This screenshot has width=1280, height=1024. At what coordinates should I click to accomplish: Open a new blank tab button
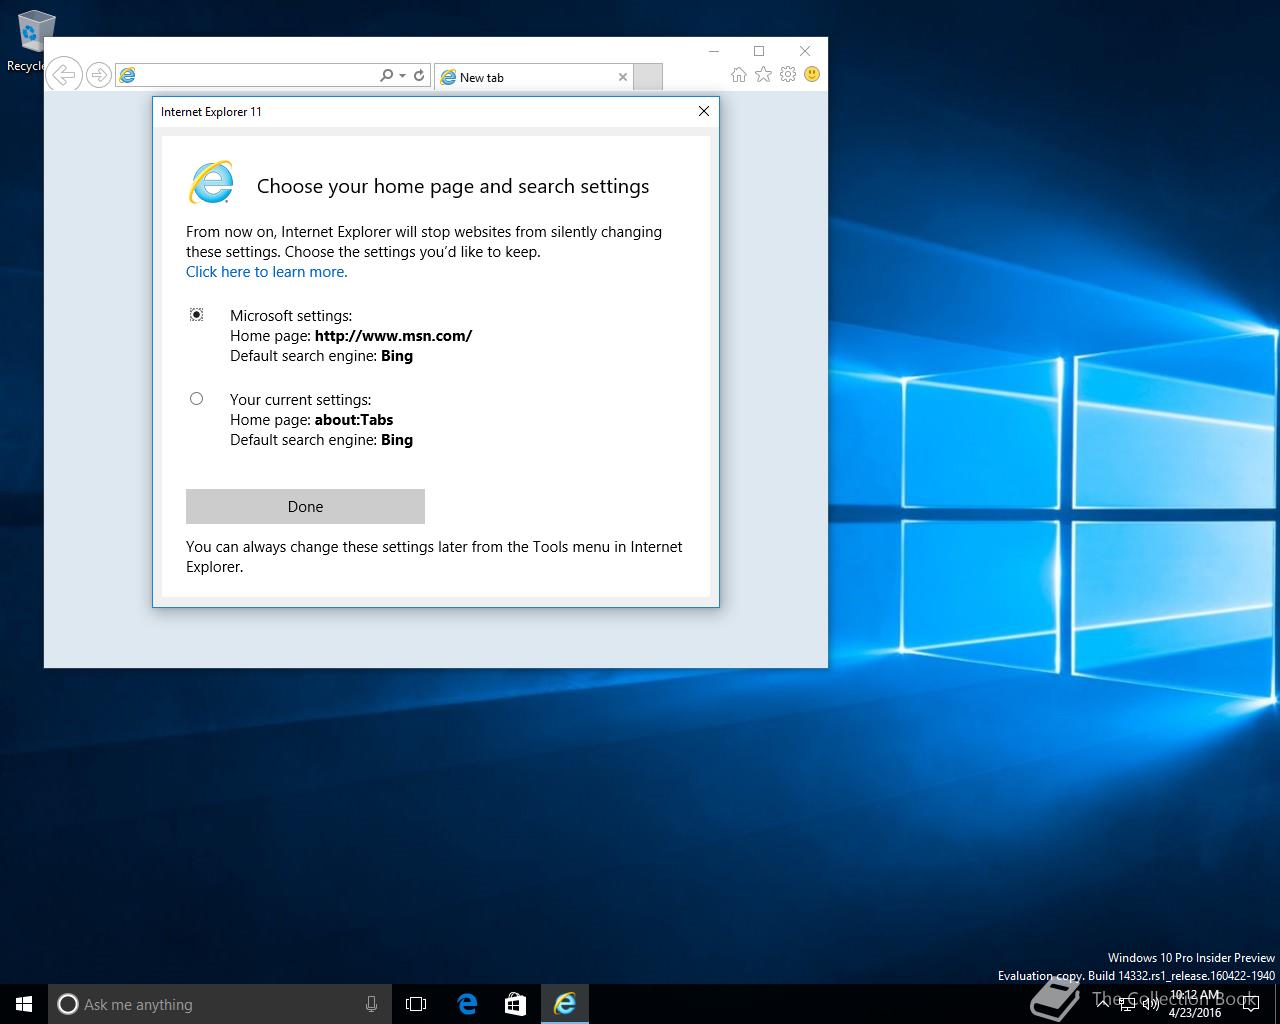coord(648,77)
